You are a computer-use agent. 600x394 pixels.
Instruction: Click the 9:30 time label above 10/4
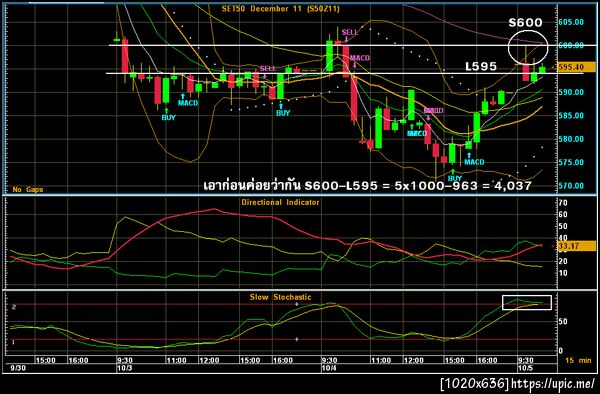(329, 361)
